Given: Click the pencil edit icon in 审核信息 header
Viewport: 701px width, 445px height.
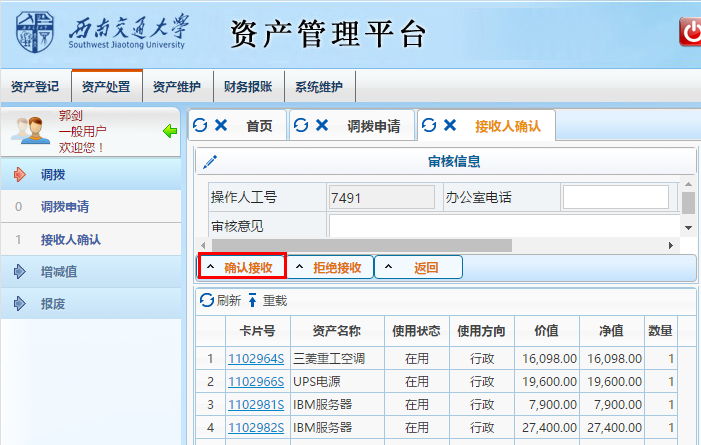Looking at the screenshot, I should click(210, 162).
